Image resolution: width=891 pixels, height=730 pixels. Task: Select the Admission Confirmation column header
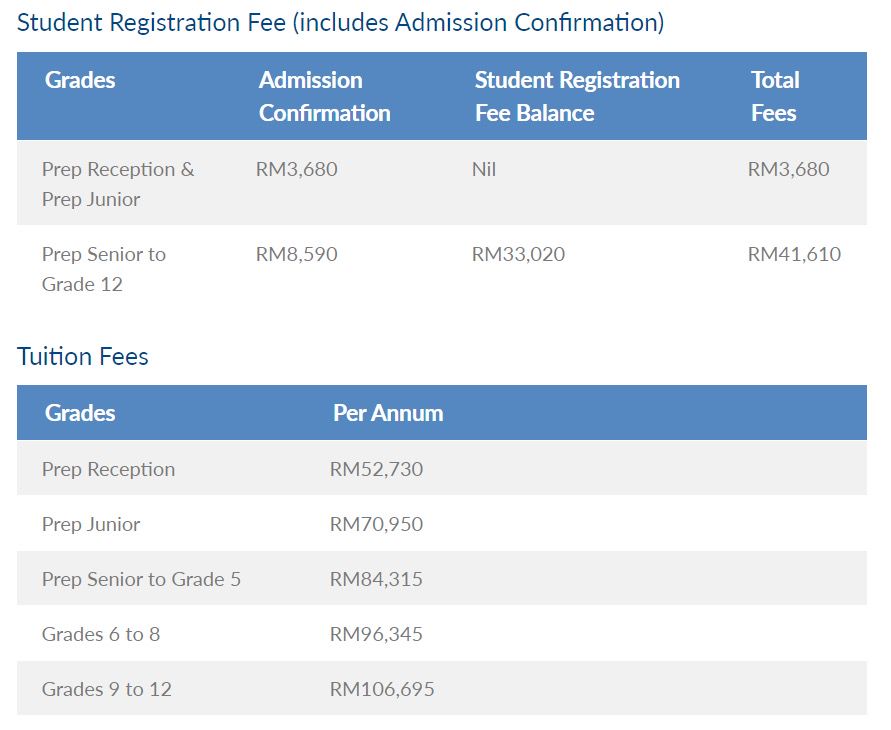coord(324,96)
